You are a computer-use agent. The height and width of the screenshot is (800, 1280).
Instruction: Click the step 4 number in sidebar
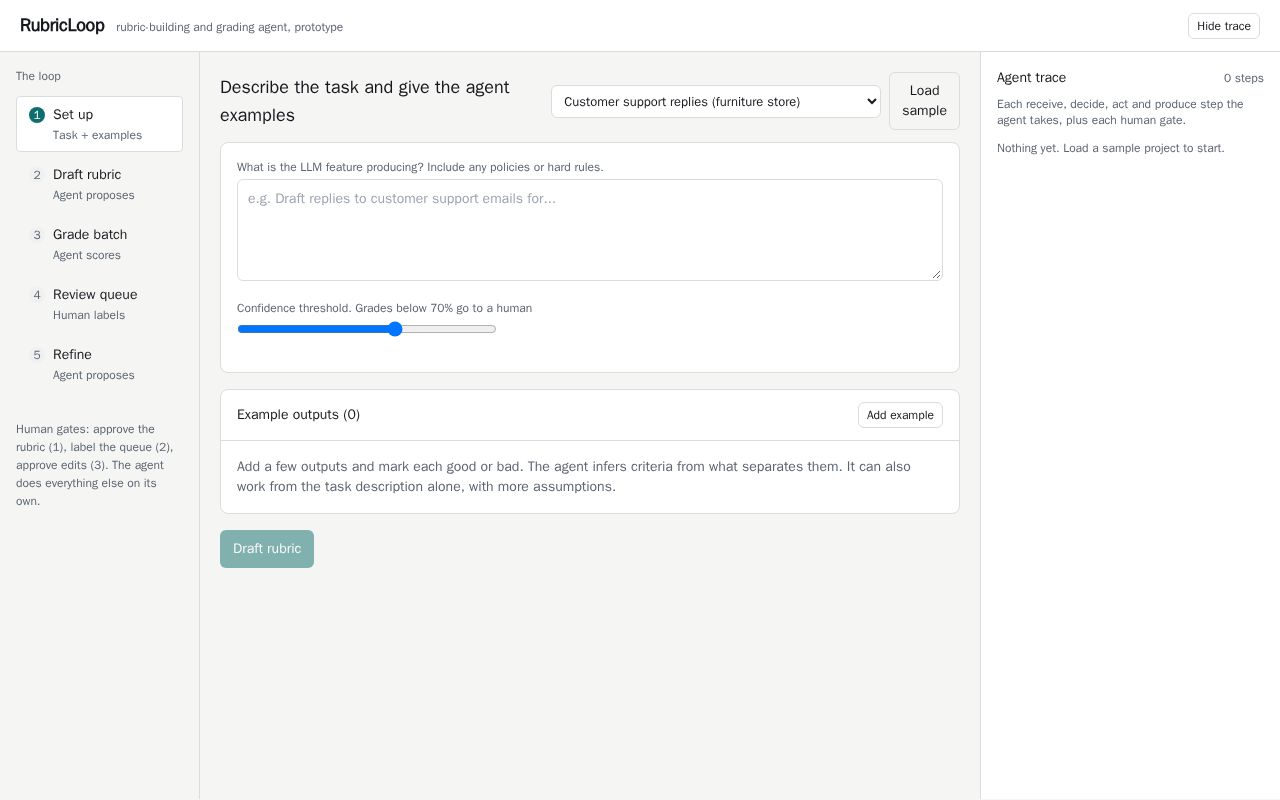pyautogui.click(x=37, y=295)
